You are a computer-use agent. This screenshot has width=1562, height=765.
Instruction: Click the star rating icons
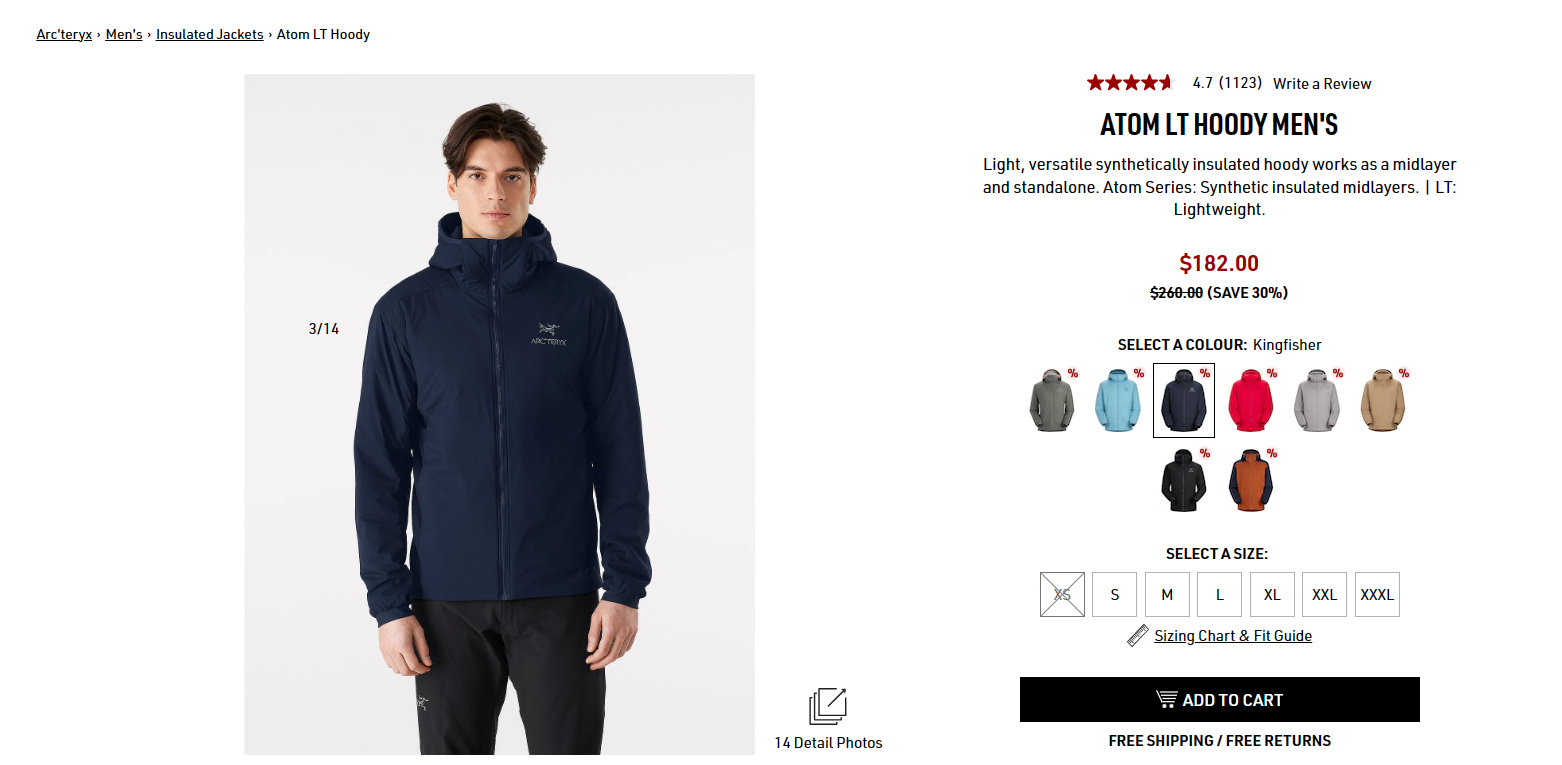tap(1129, 83)
